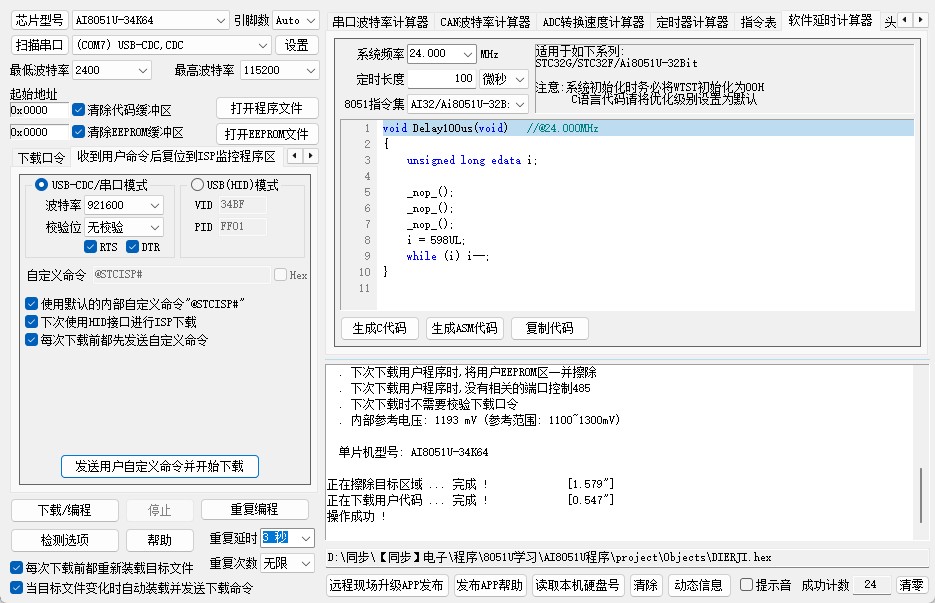The height and width of the screenshot is (603, 935).
Task: Click 发送用户自定义命令并开始下载 button
Action: [x=160, y=466]
